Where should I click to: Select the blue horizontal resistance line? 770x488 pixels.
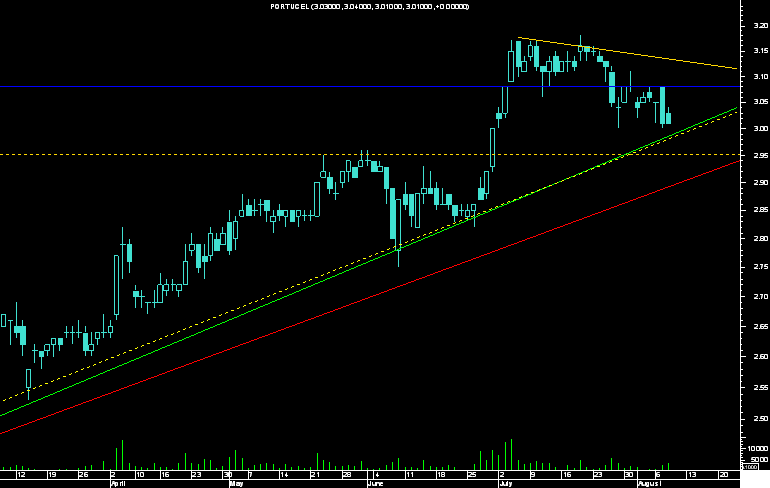(370, 87)
